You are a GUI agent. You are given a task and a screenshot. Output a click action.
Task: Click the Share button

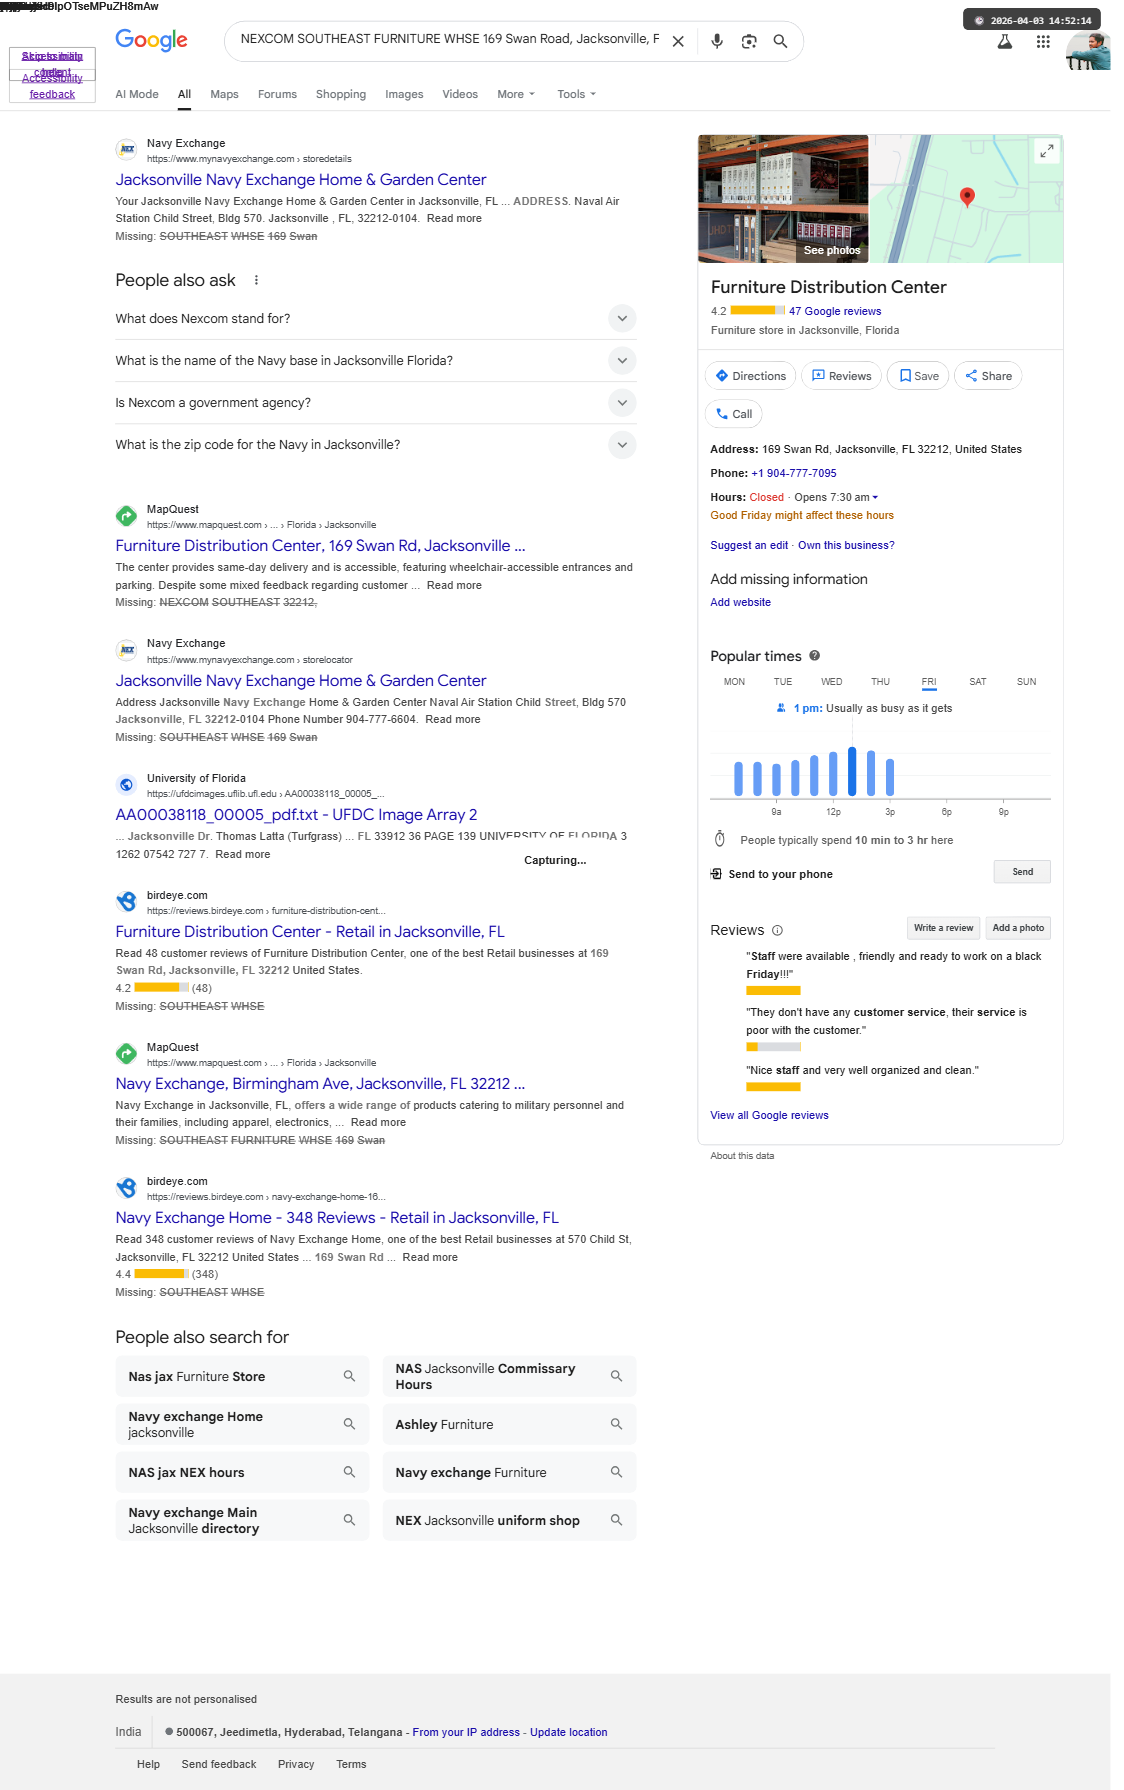tap(988, 376)
